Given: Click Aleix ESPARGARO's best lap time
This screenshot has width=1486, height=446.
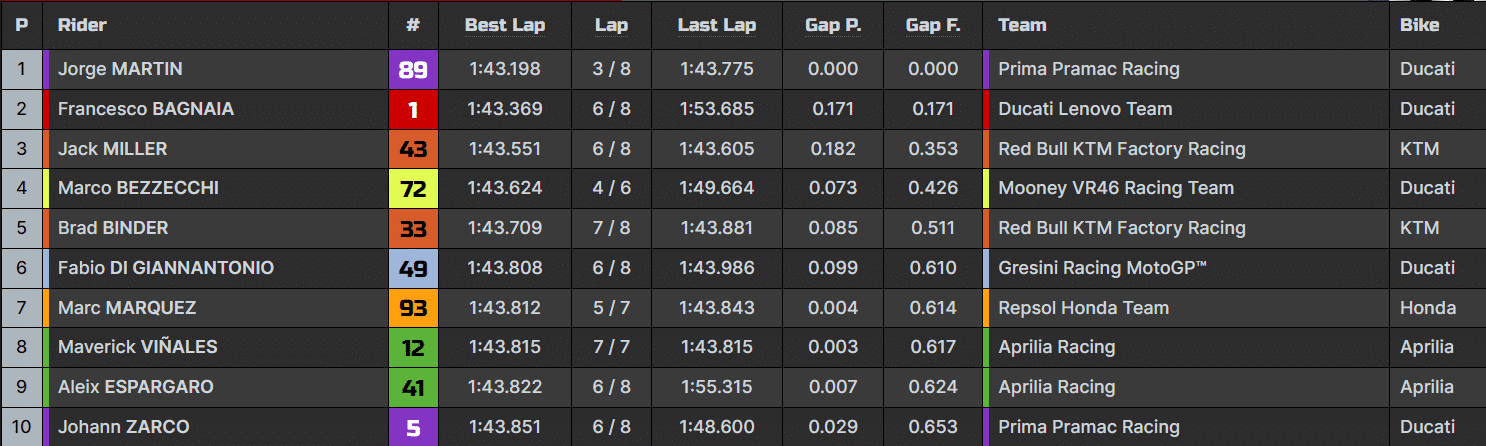Looking at the screenshot, I should pyautogui.click(x=505, y=387).
